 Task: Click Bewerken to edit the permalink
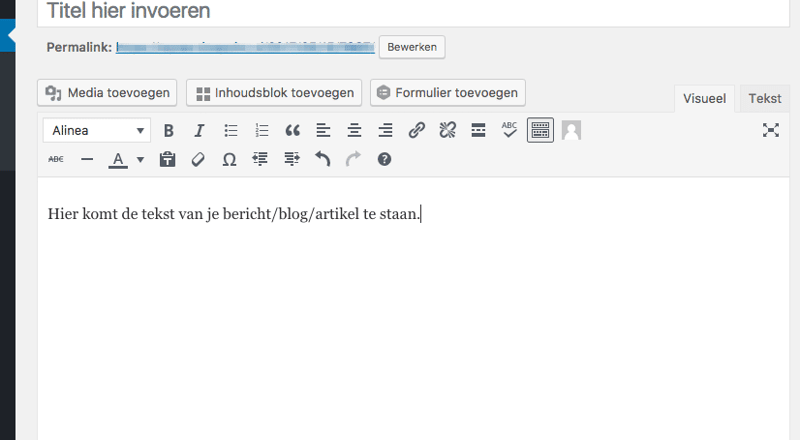click(412, 47)
